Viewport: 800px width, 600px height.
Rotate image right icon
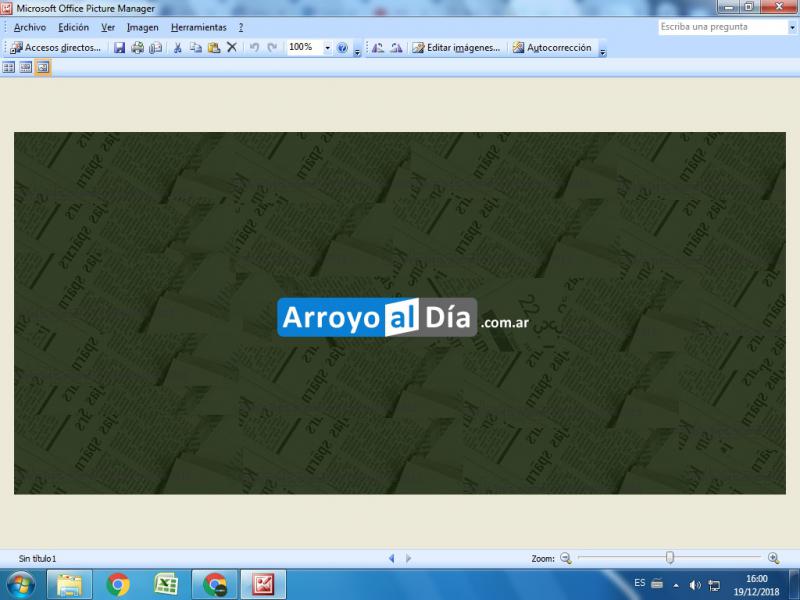pos(396,48)
